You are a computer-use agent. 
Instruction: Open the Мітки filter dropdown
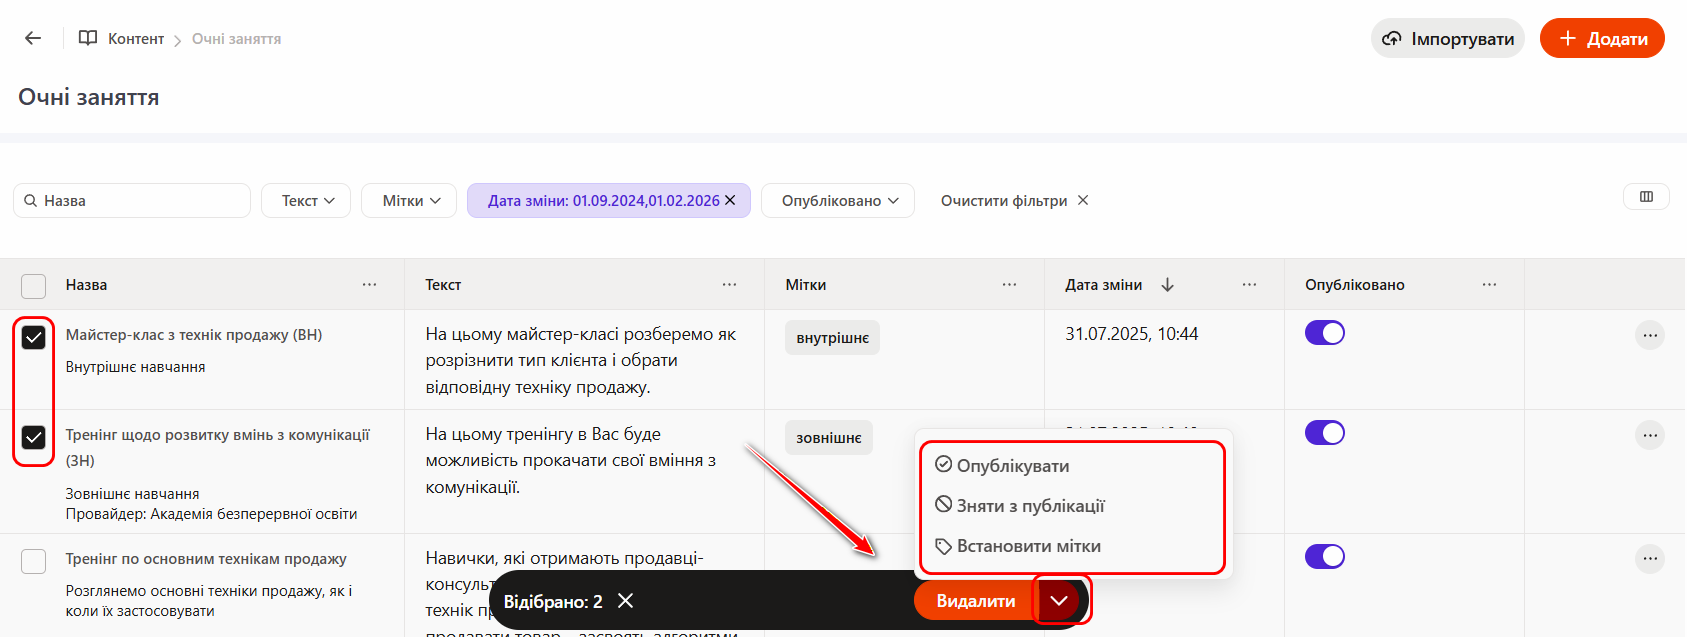(409, 200)
